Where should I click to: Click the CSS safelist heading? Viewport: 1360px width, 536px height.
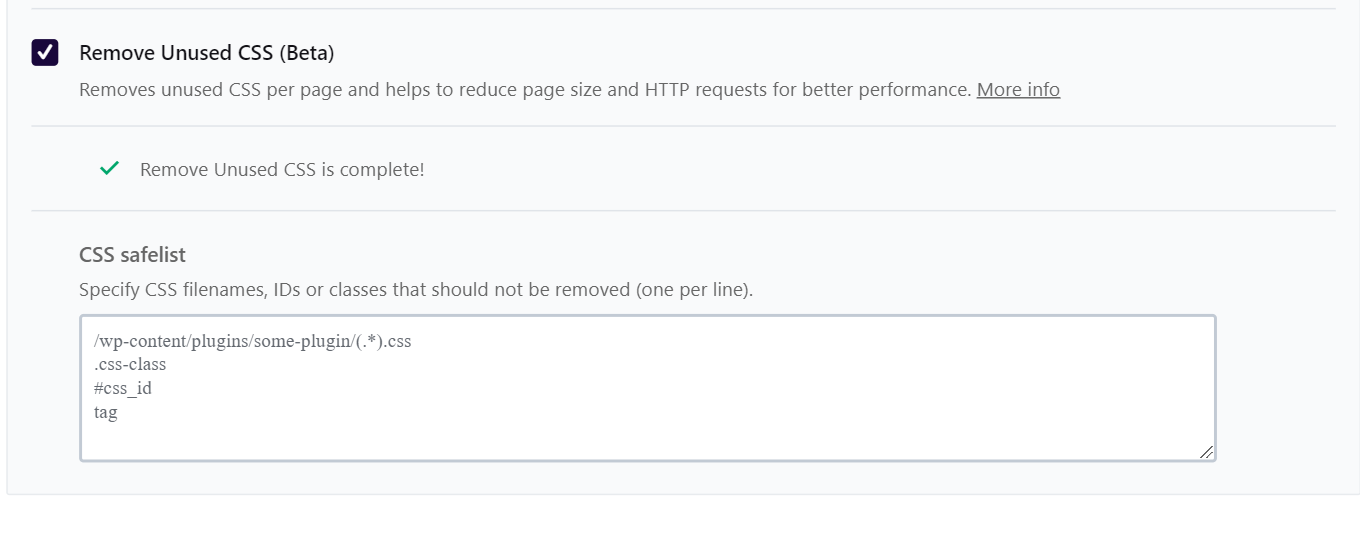click(x=132, y=255)
